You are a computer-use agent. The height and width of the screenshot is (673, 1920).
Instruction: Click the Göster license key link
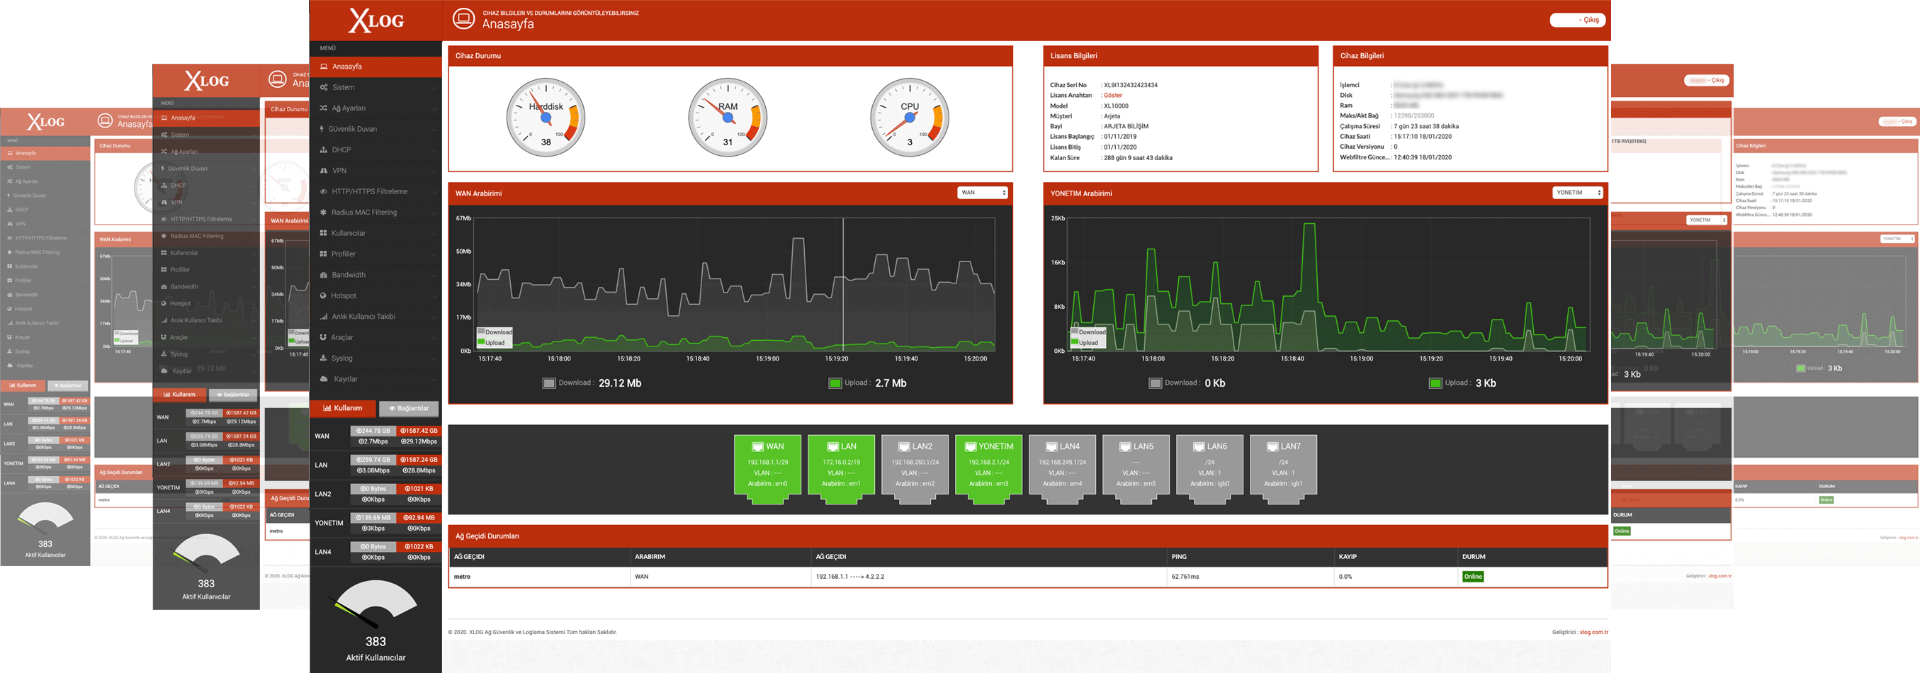[1113, 96]
